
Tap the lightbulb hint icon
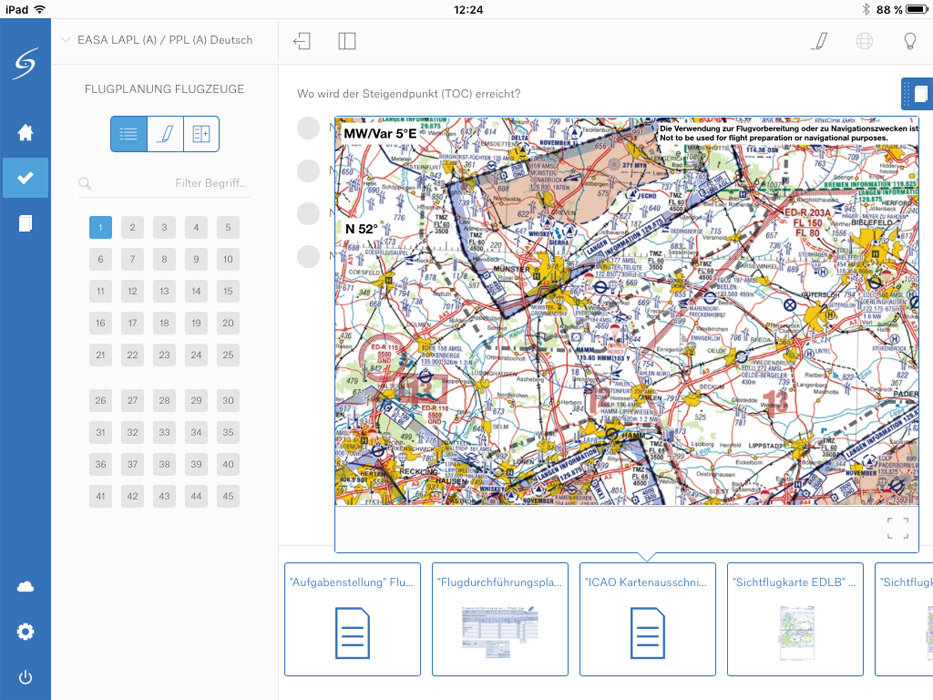[910, 41]
